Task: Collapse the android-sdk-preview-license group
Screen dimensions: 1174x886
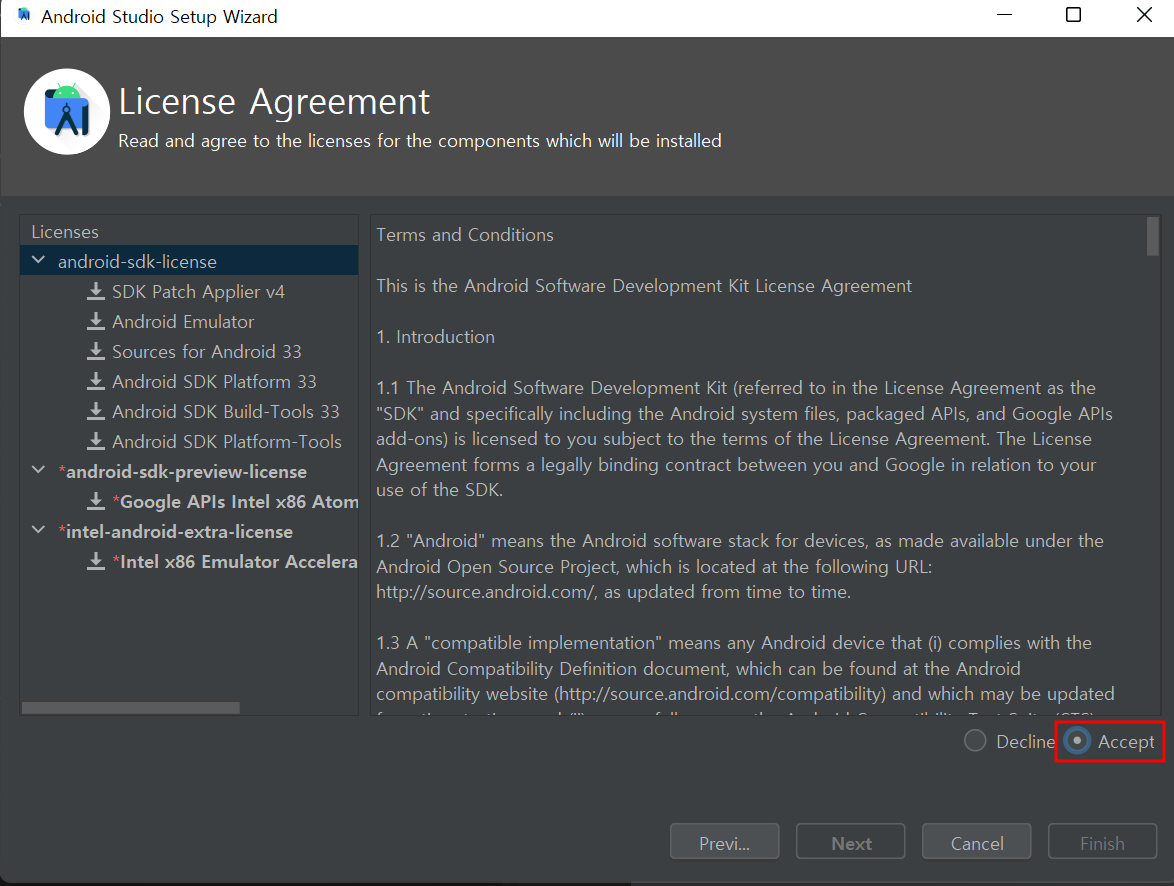Action: tap(38, 470)
